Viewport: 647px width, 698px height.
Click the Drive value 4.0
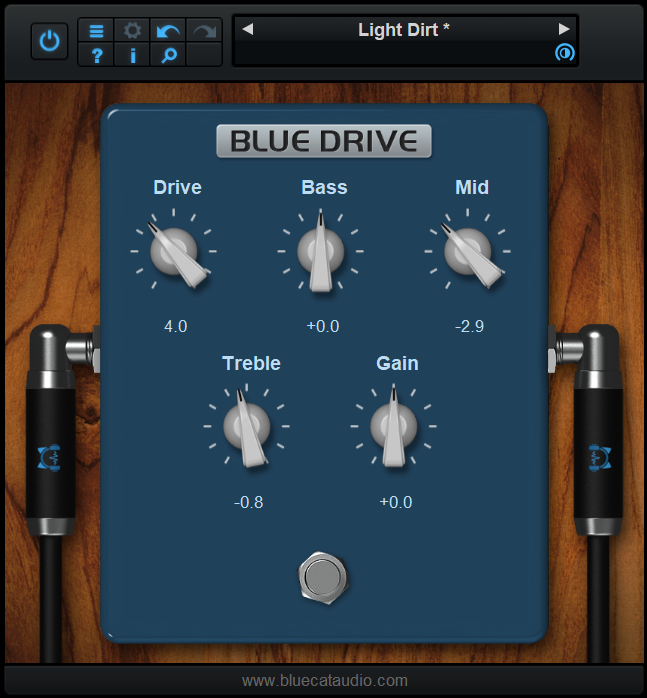coord(175,326)
